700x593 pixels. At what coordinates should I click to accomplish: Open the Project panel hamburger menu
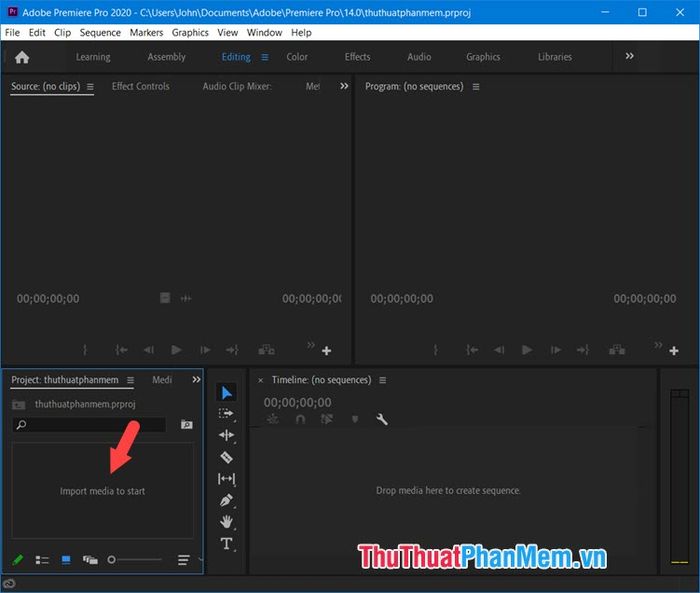[130, 380]
